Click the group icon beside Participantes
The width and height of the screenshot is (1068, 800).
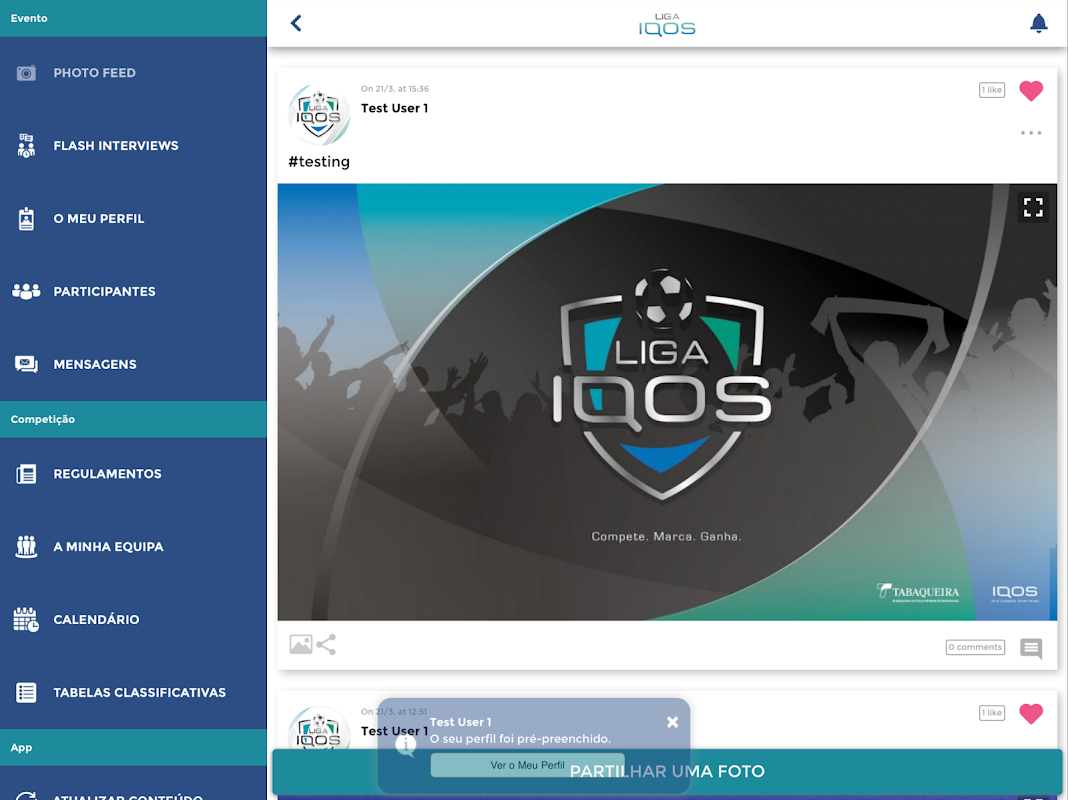point(26,291)
